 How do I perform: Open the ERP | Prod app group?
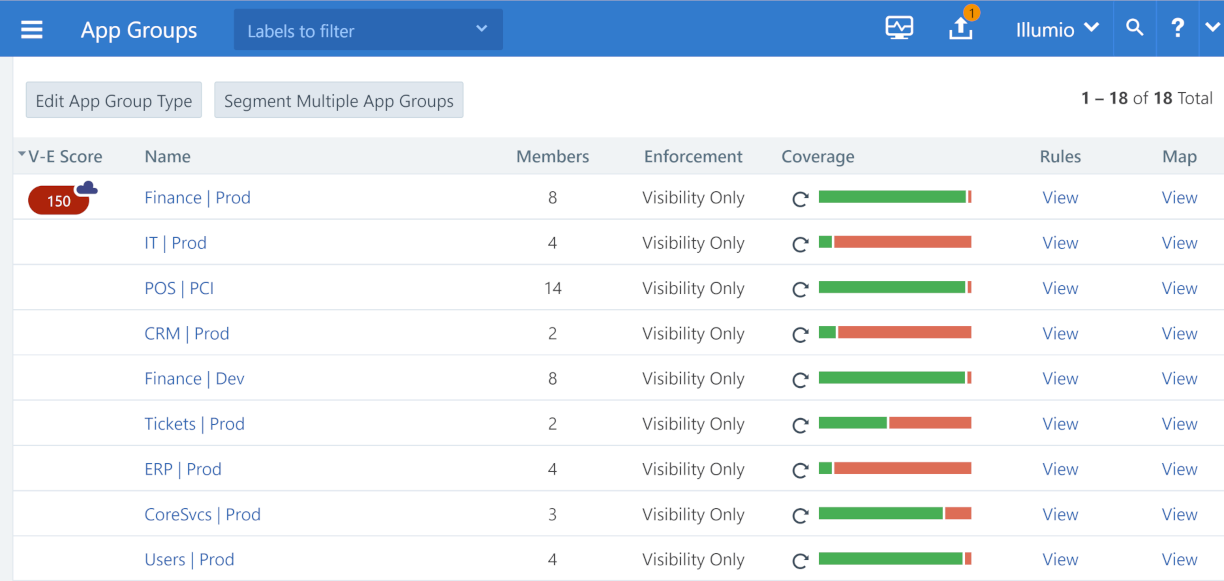coord(183,469)
